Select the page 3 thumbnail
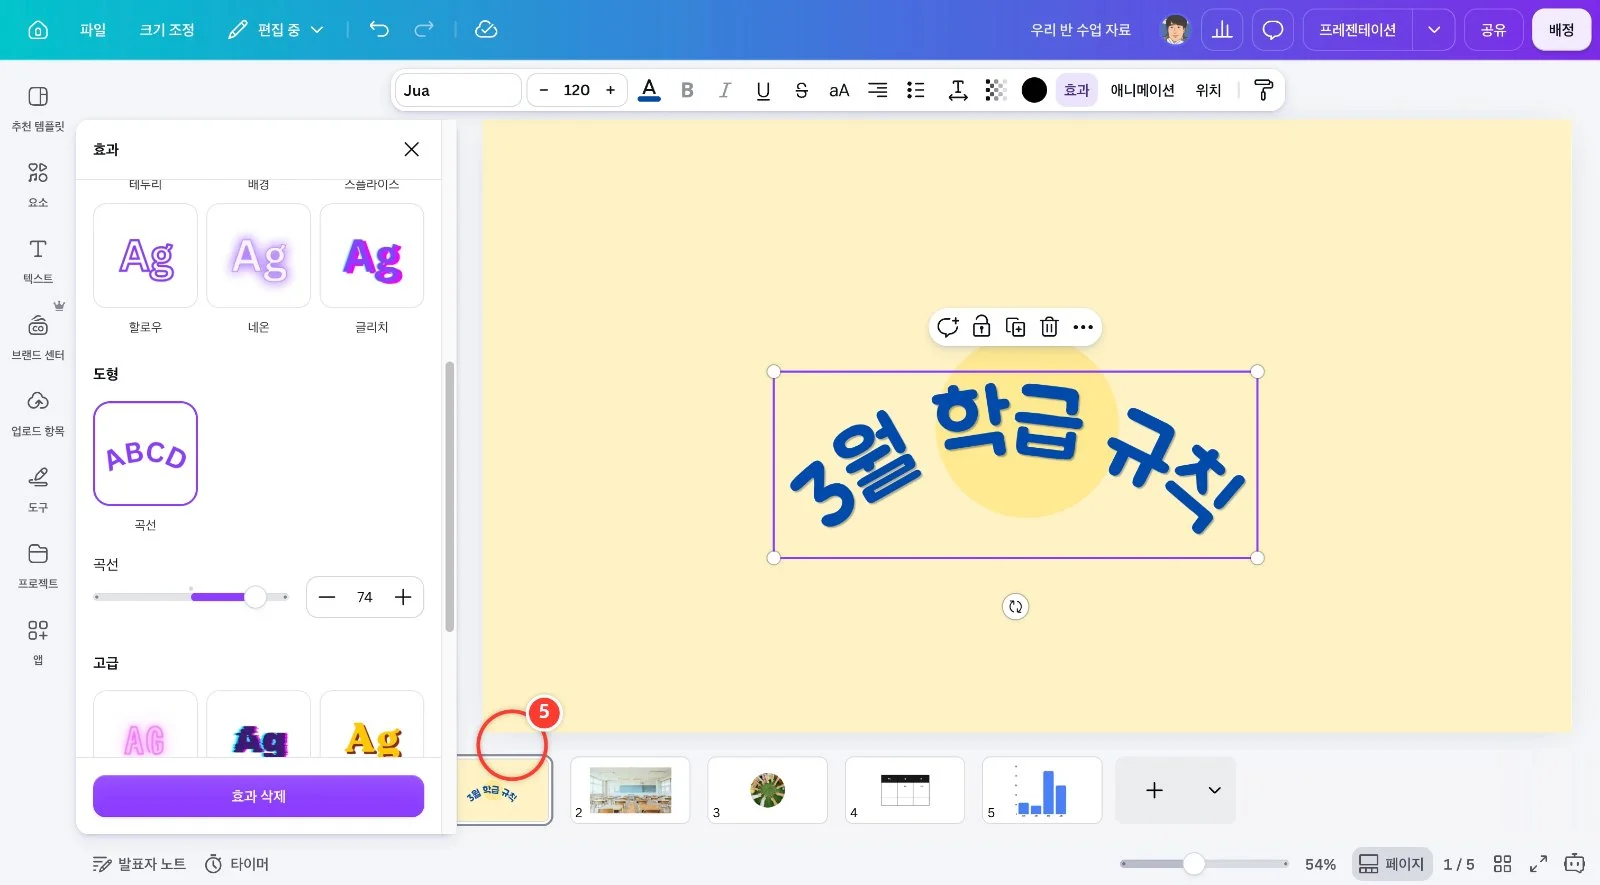 (x=767, y=790)
